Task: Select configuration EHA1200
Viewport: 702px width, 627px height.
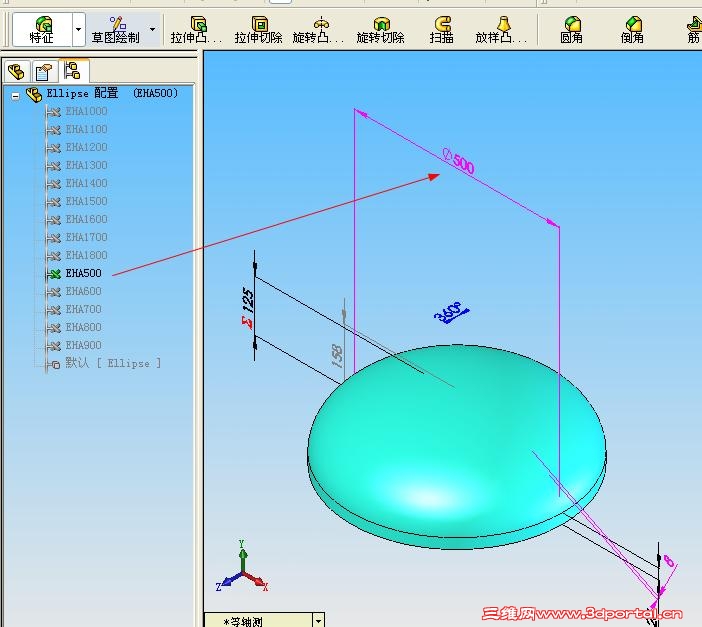Action: click(86, 147)
